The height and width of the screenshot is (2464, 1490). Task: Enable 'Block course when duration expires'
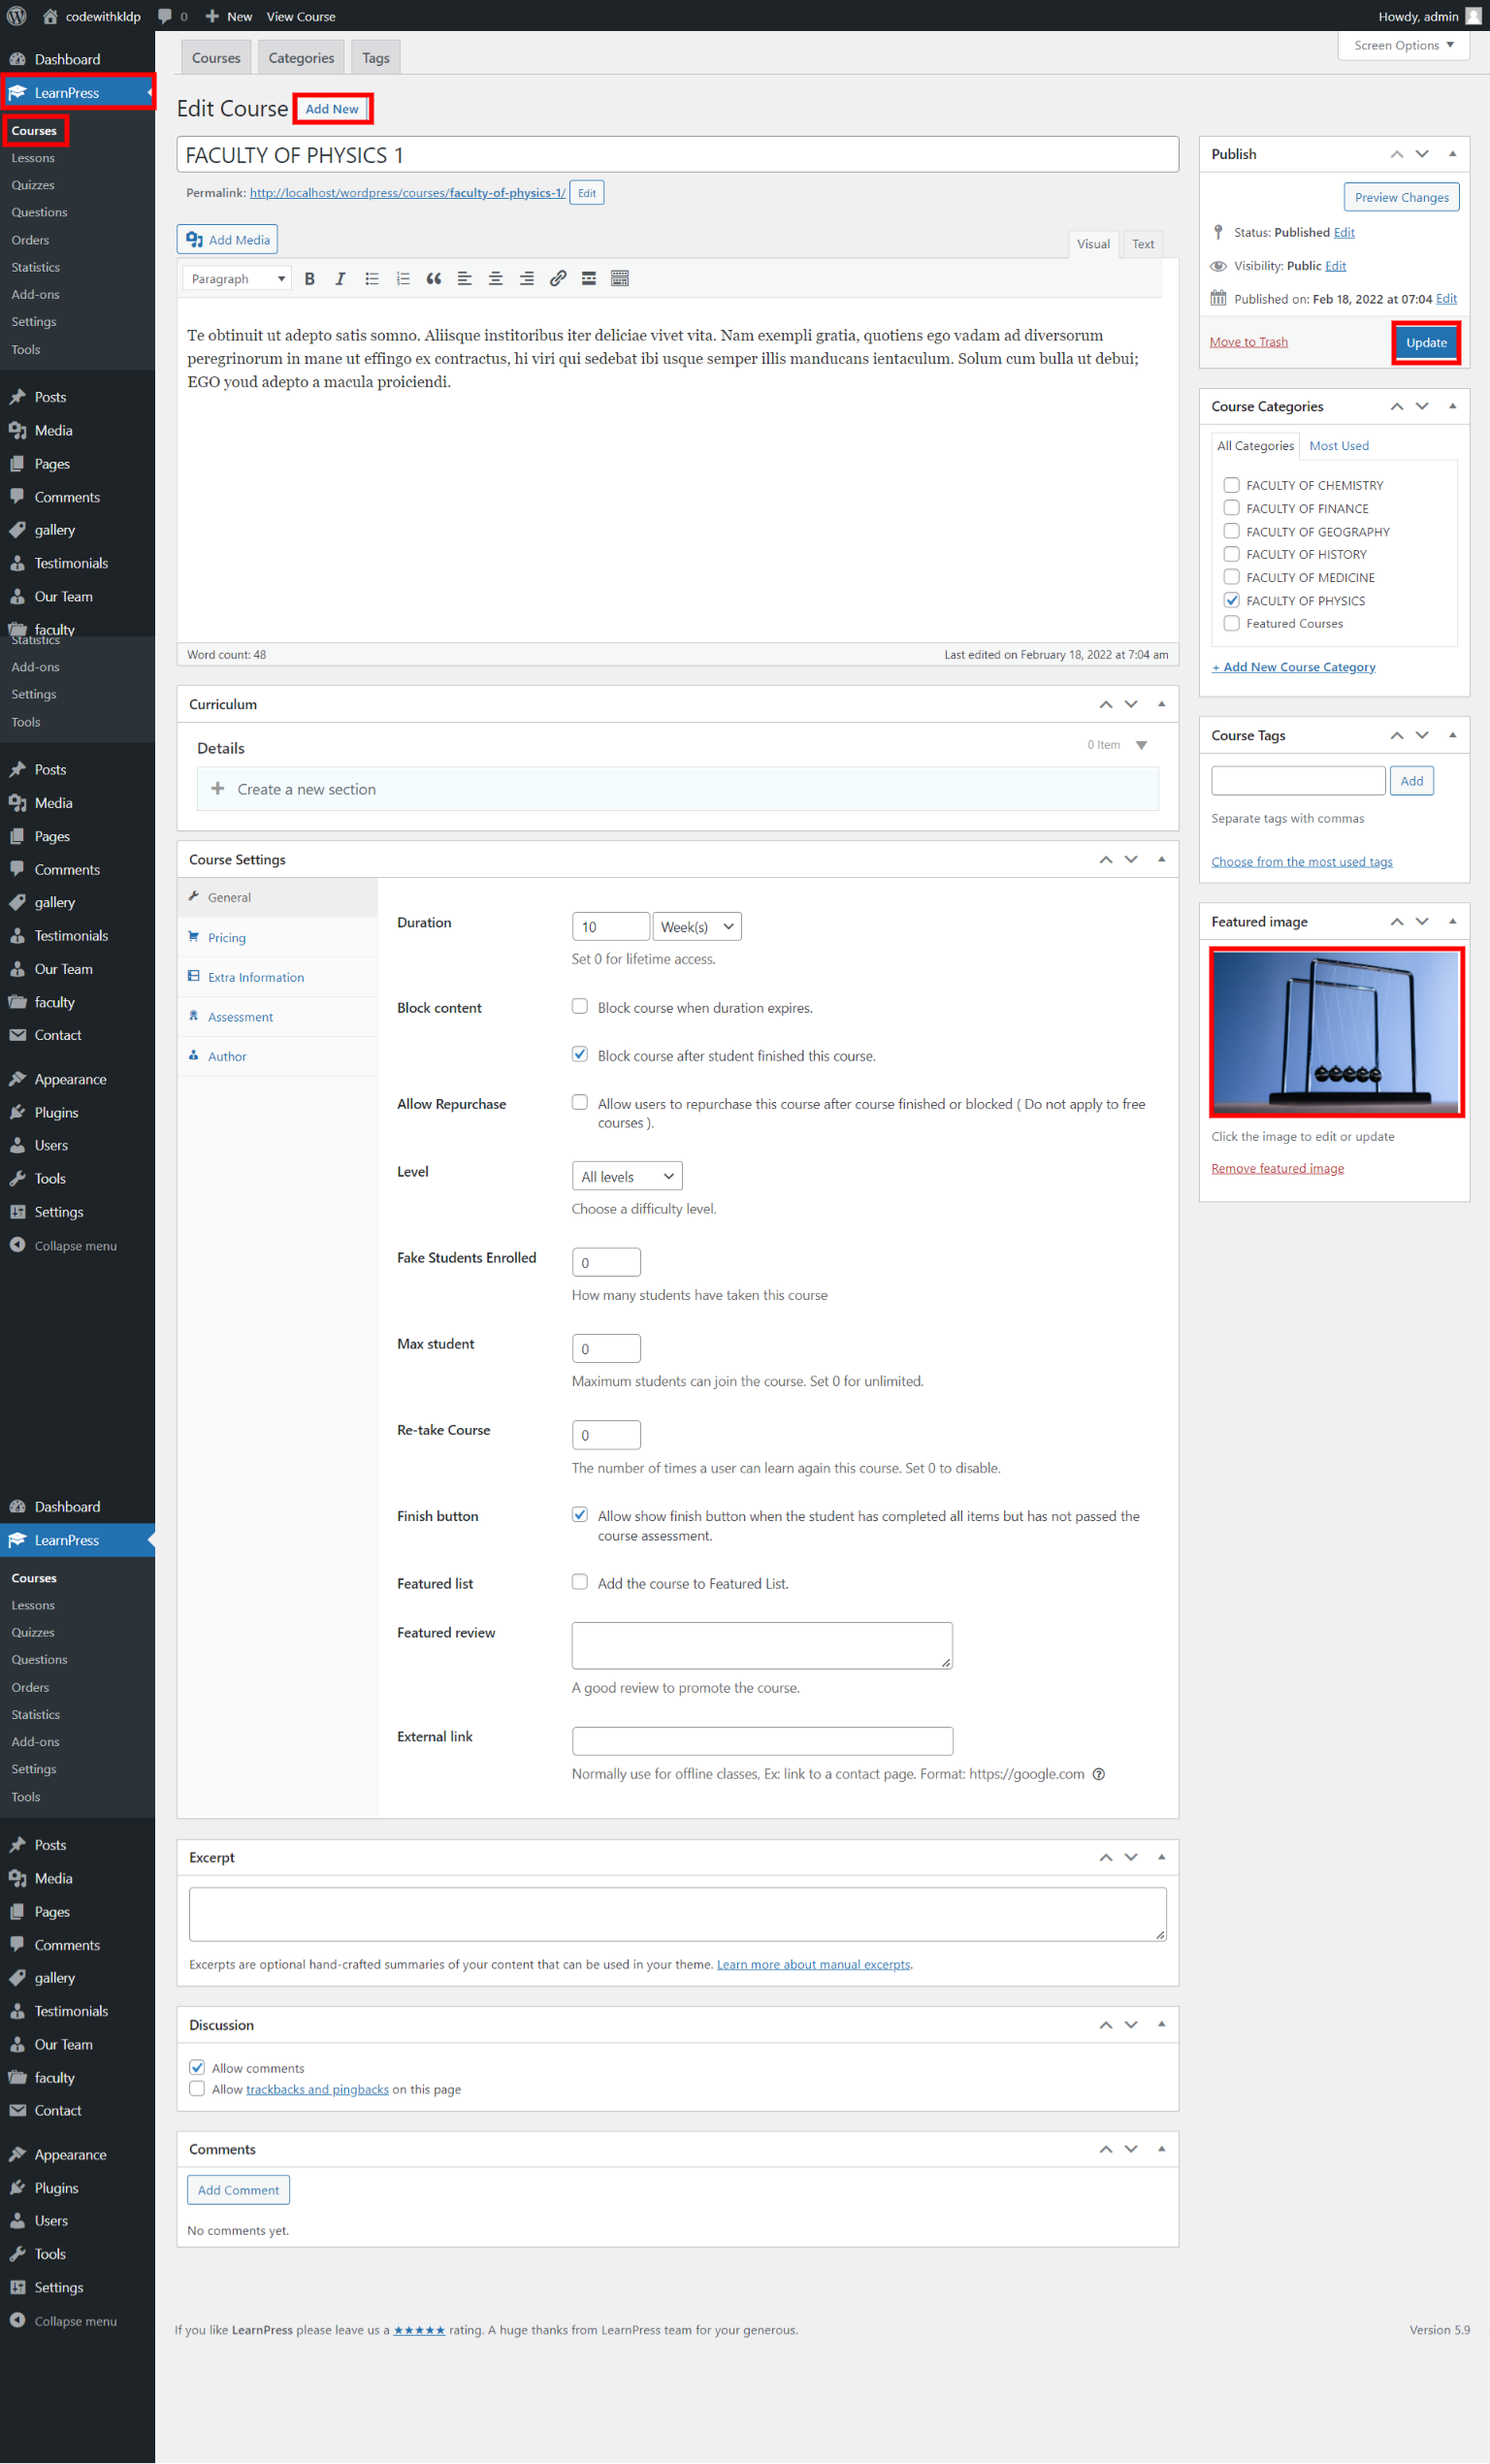[x=580, y=1006]
